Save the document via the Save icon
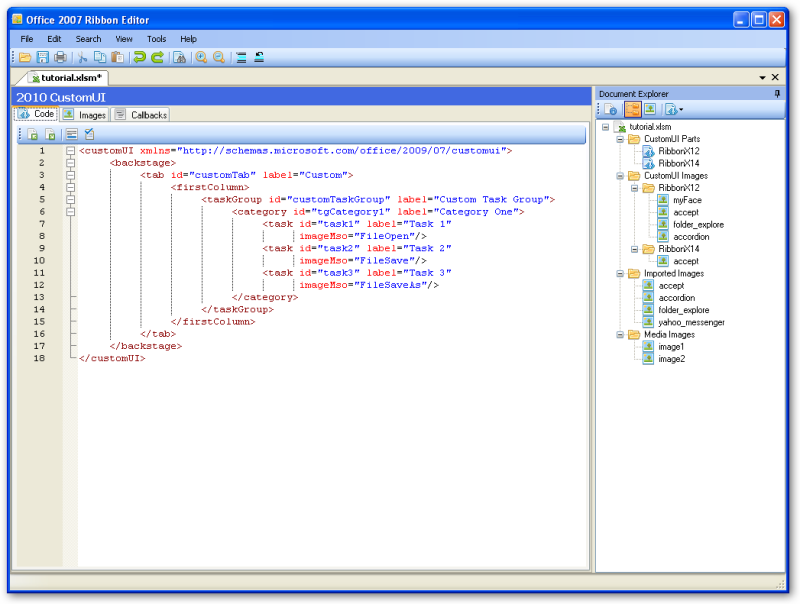The height and width of the screenshot is (604, 800). pos(41,57)
